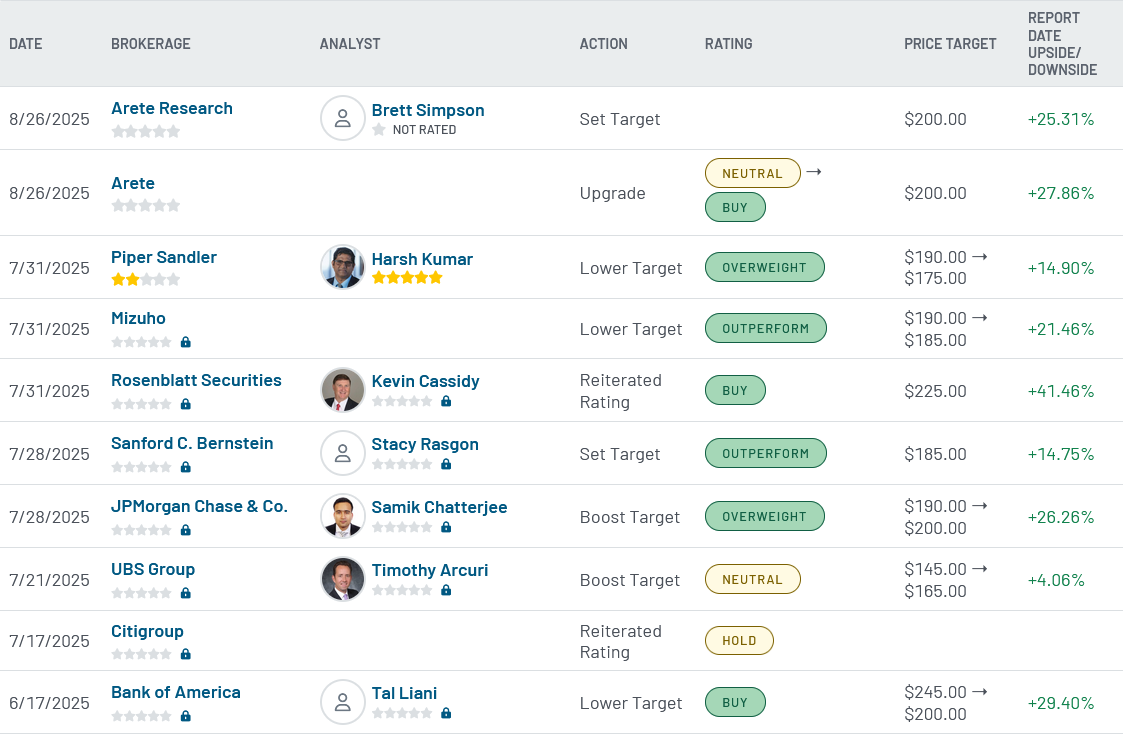1123x740 pixels.
Task: Select the 6/17/2025 date cell
Action: [49, 703]
